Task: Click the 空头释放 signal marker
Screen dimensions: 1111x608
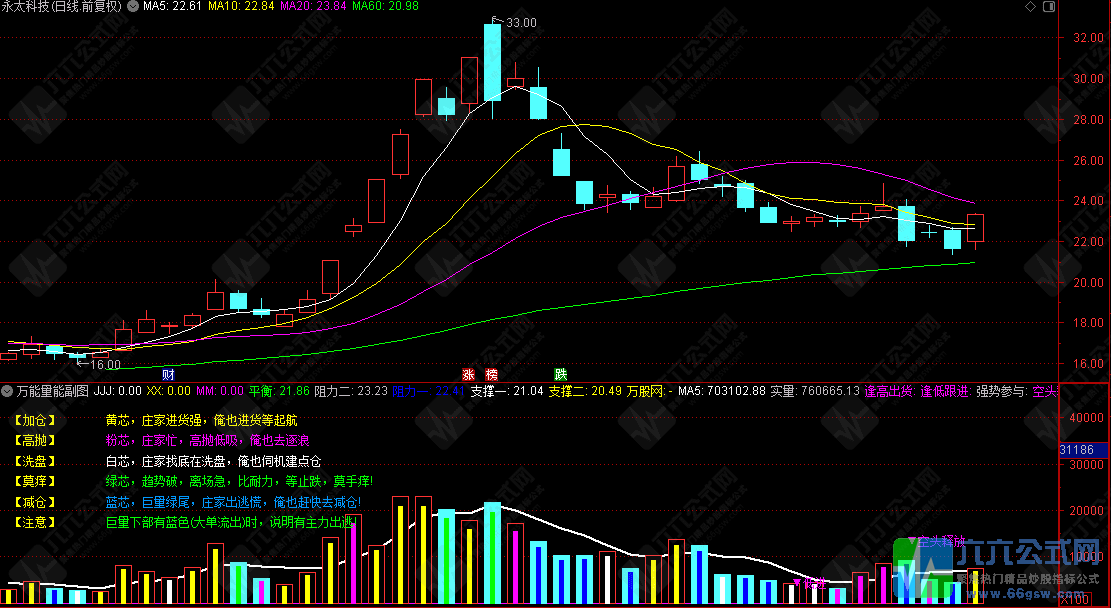Action: point(937,542)
